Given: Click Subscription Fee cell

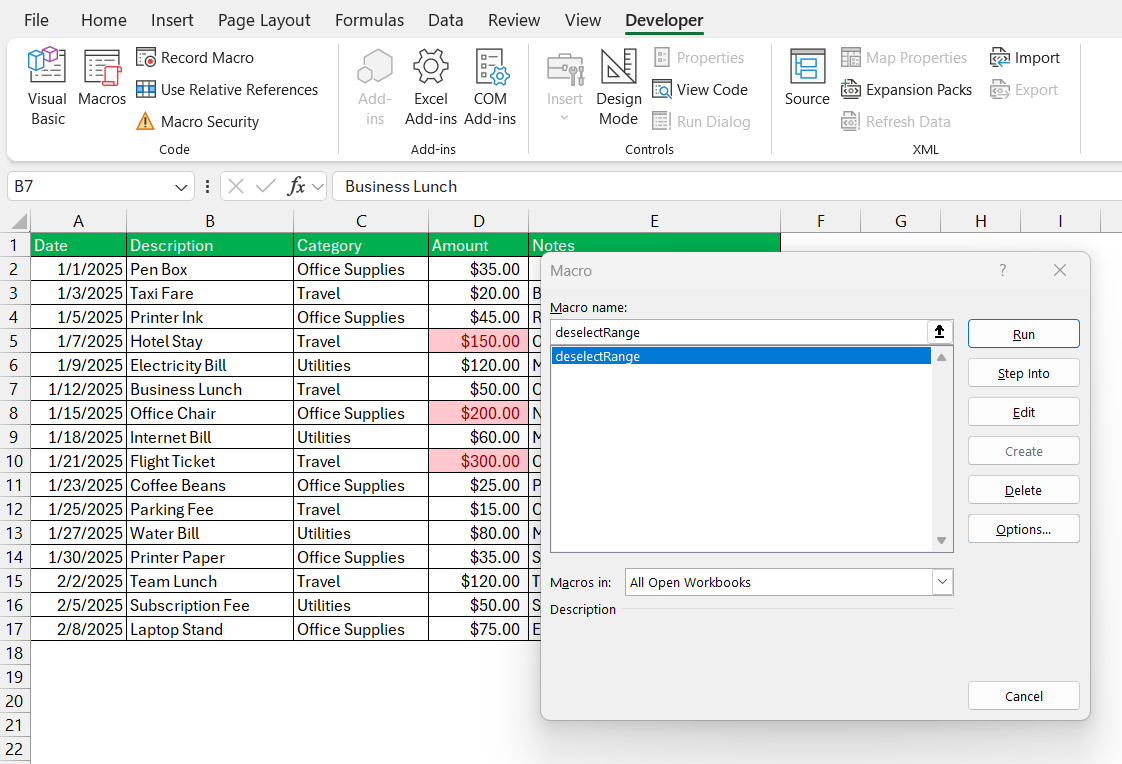Looking at the screenshot, I should 210,605.
